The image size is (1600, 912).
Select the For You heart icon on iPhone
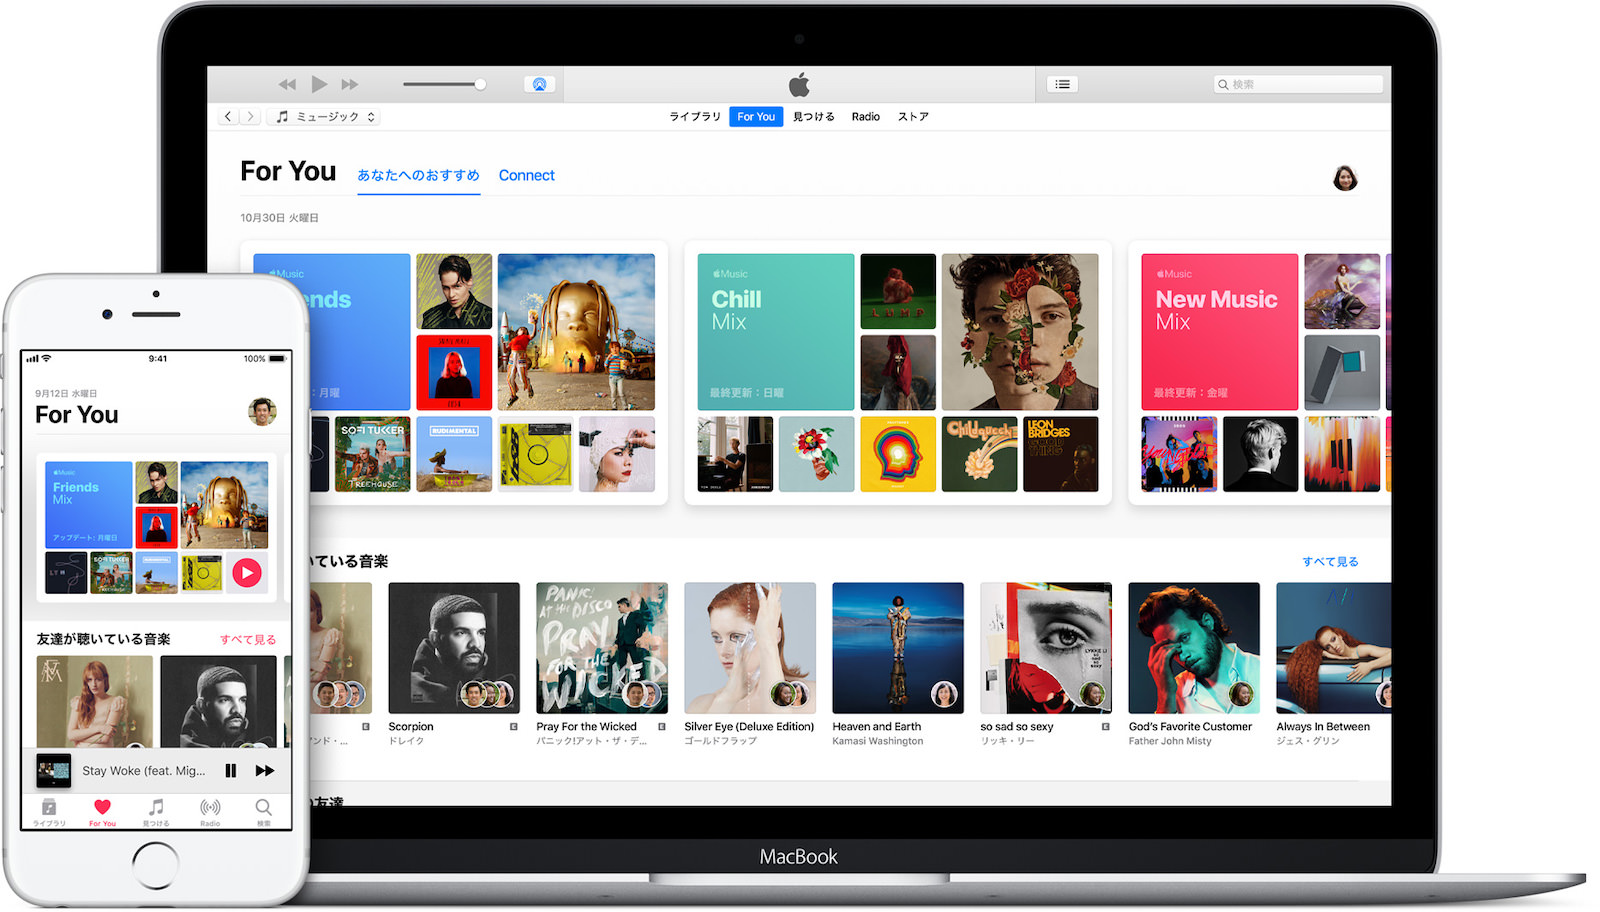[x=102, y=811]
